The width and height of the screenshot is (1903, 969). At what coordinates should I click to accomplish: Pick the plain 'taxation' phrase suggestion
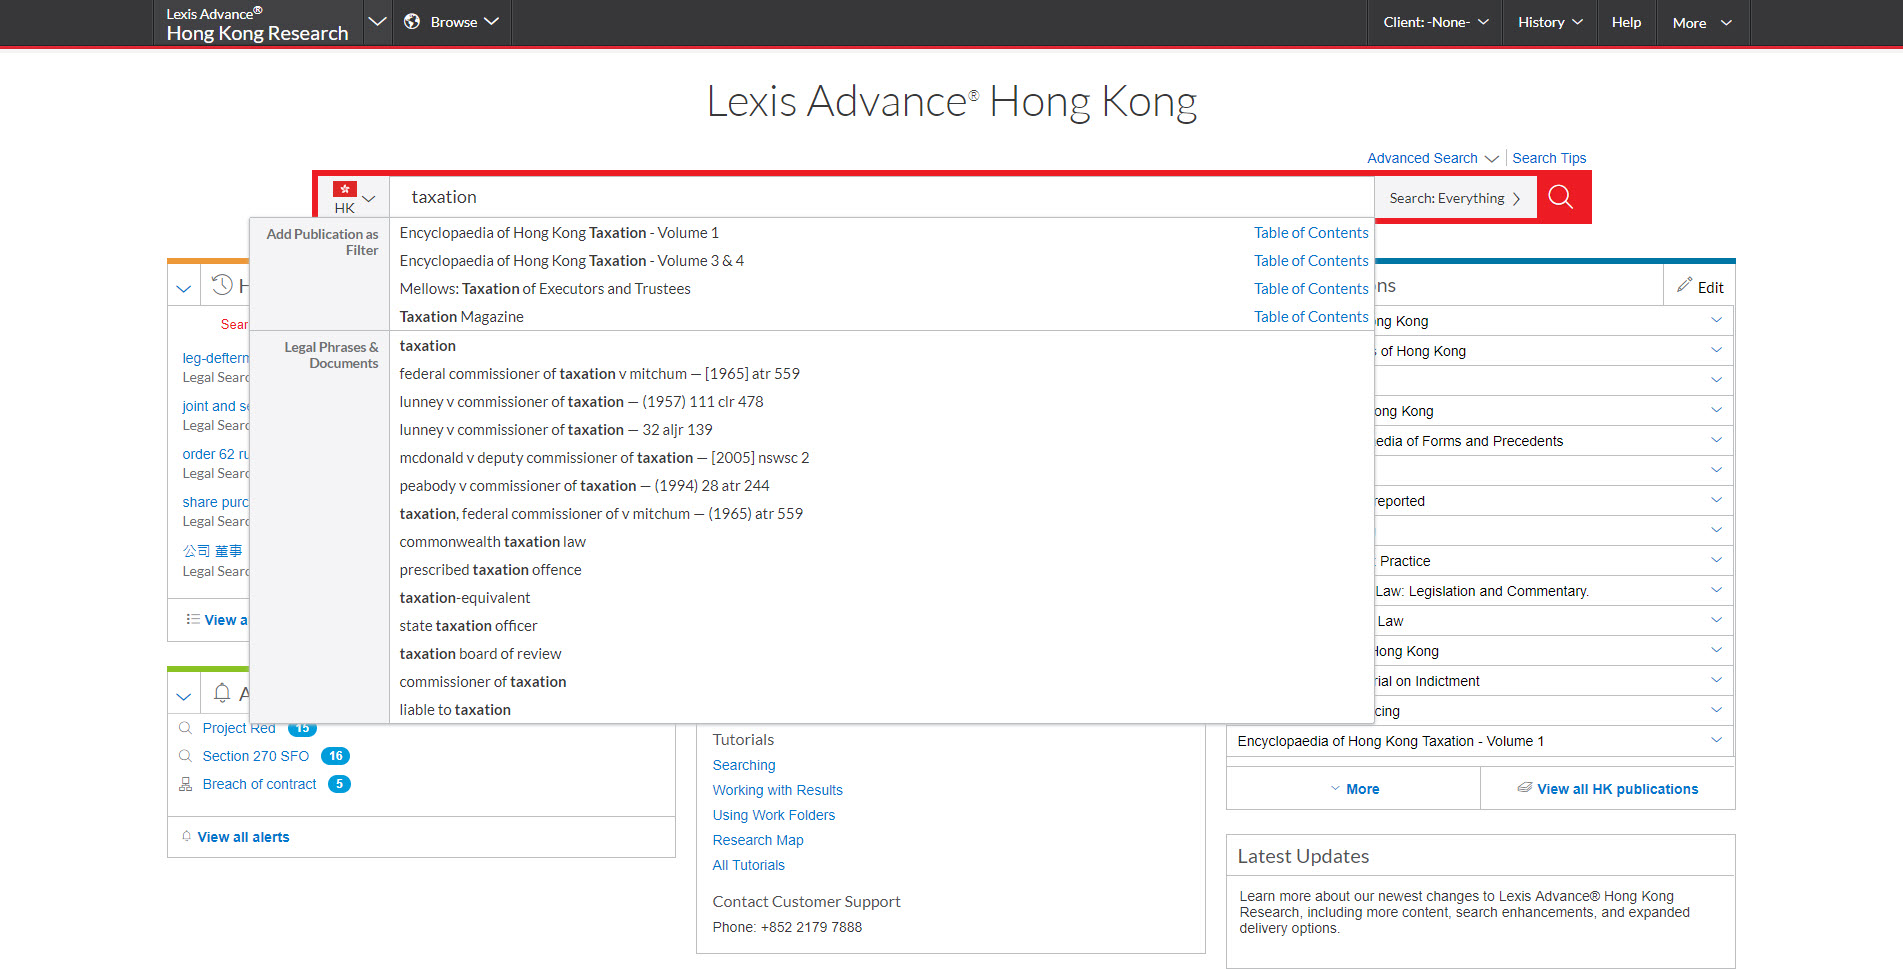tap(428, 346)
